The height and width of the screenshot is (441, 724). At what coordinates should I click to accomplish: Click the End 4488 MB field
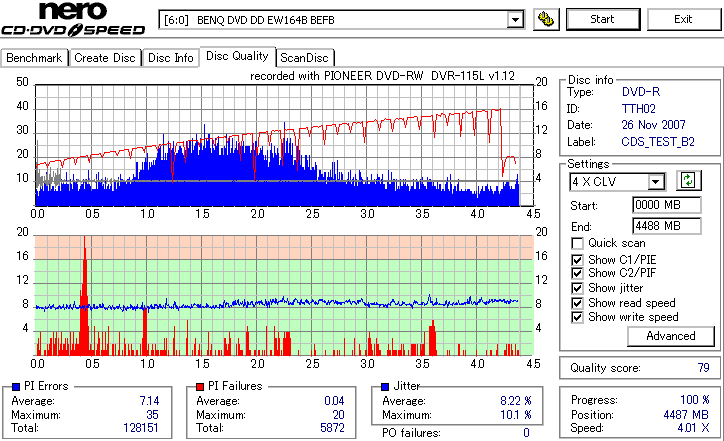(667, 226)
